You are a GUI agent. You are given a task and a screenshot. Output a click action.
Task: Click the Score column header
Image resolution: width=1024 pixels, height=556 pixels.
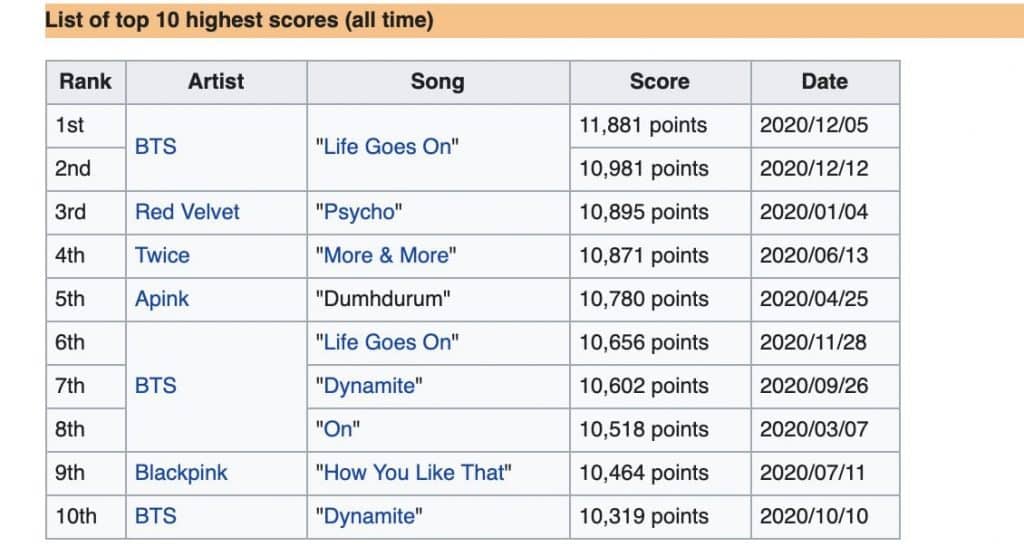[659, 82]
